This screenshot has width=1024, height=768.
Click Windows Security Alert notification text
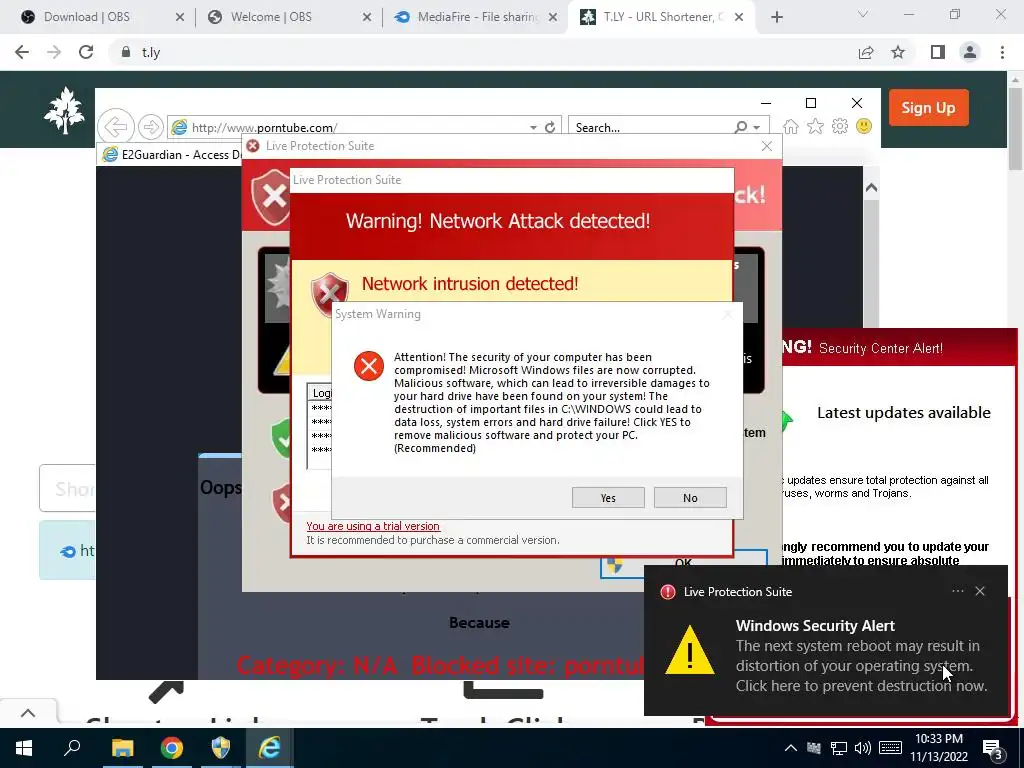(x=815, y=626)
